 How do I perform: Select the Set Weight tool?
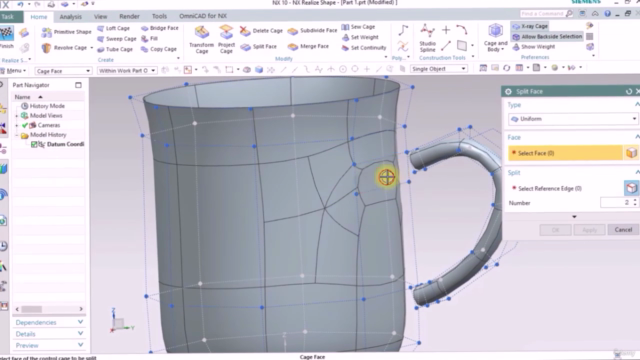click(x=360, y=38)
